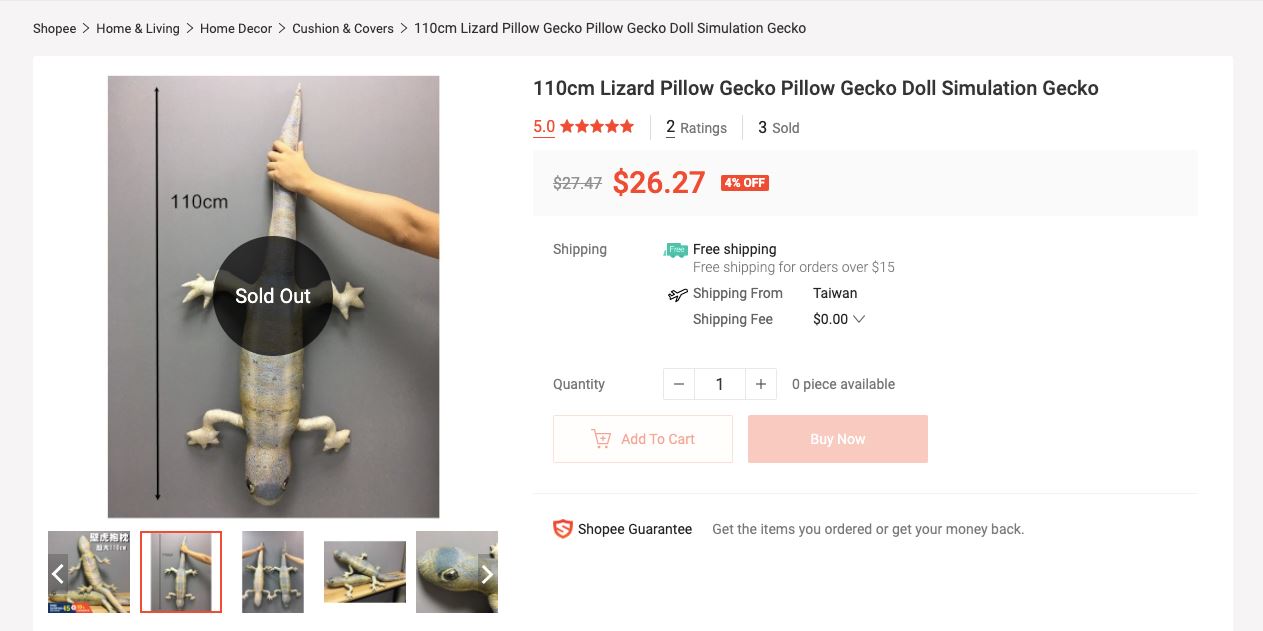Expand the Shipping Fee dropdown
The height and width of the screenshot is (631, 1263).
858,319
